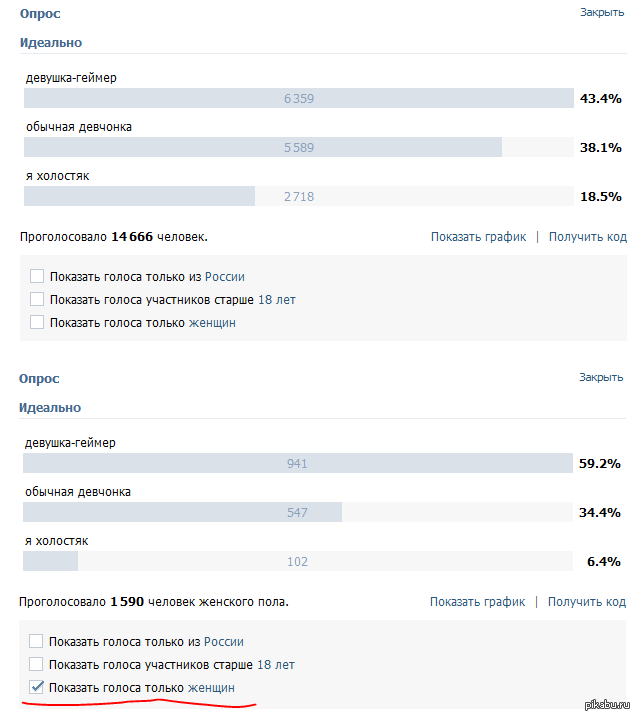This screenshot has height=712, width=631.
Task: Click the '18 лет' link in the 1 590-vote poll
Action: [x=275, y=665]
